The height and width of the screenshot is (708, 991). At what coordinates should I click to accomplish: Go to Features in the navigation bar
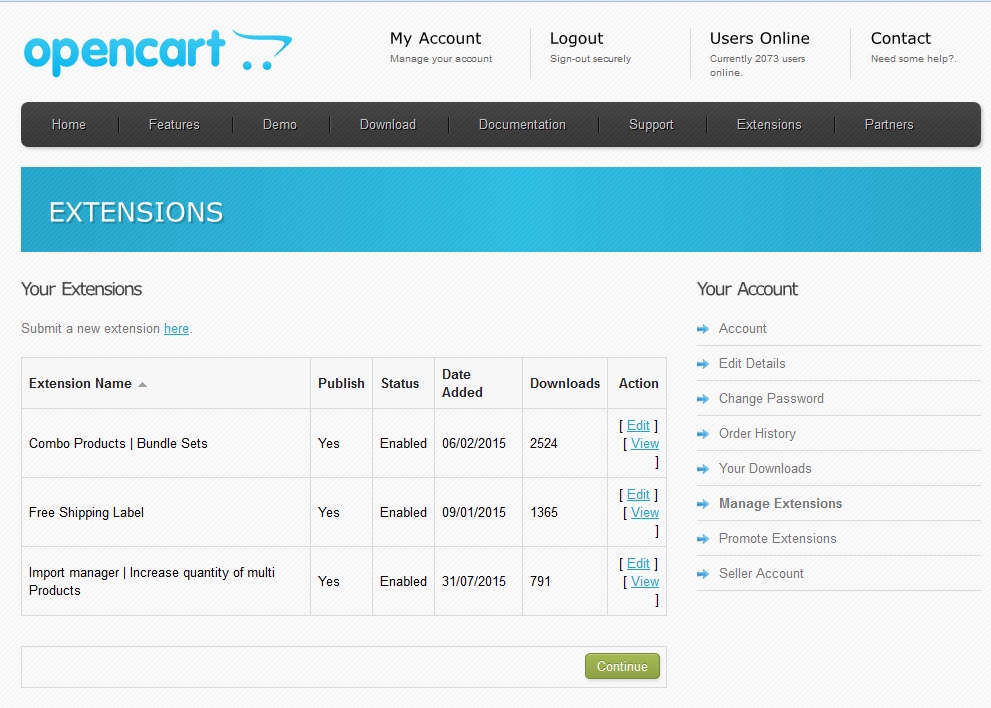click(174, 125)
